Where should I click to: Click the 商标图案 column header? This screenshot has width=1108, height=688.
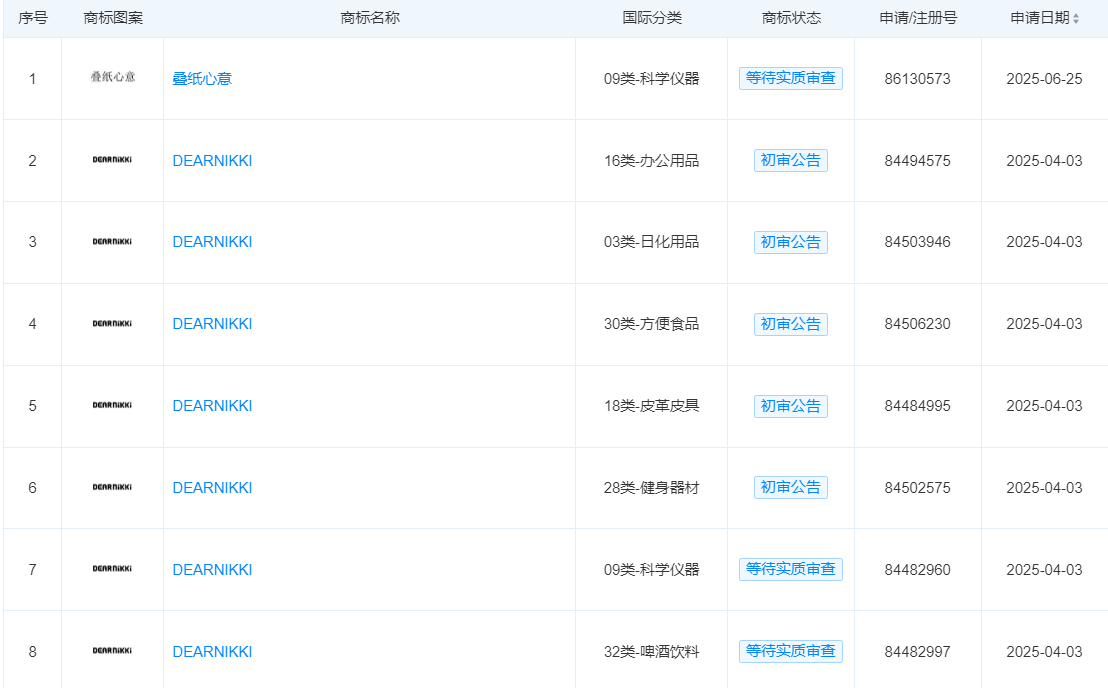pyautogui.click(x=112, y=18)
